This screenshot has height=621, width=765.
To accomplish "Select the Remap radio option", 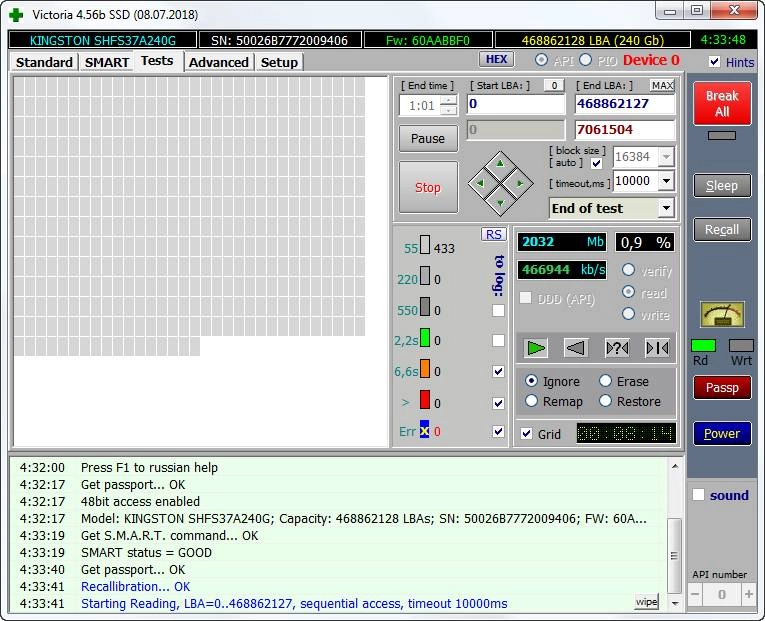I will click(x=531, y=401).
